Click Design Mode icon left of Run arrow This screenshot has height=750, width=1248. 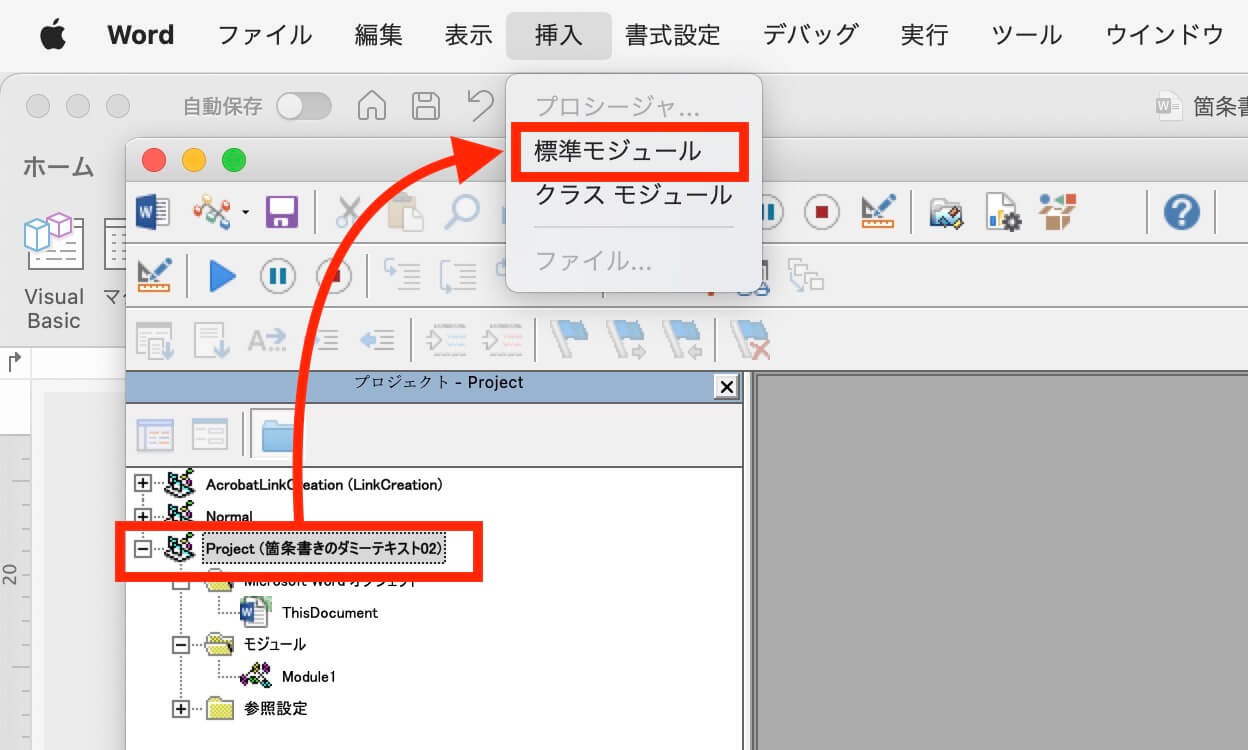(x=154, y=275)
